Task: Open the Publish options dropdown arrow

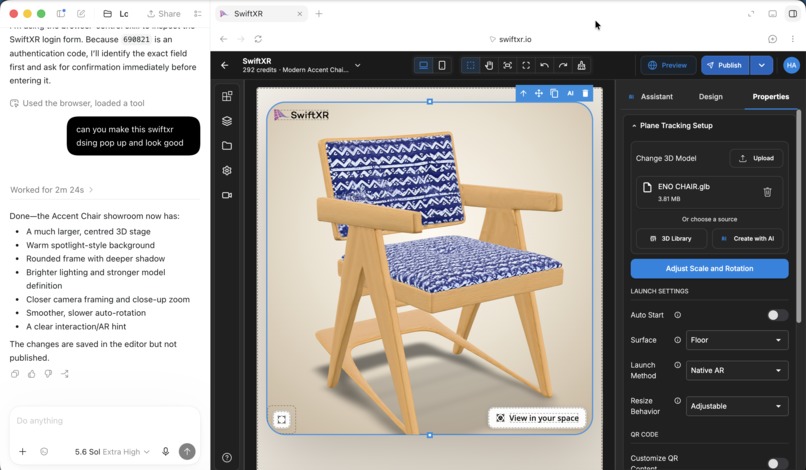Action: (761, 65)
